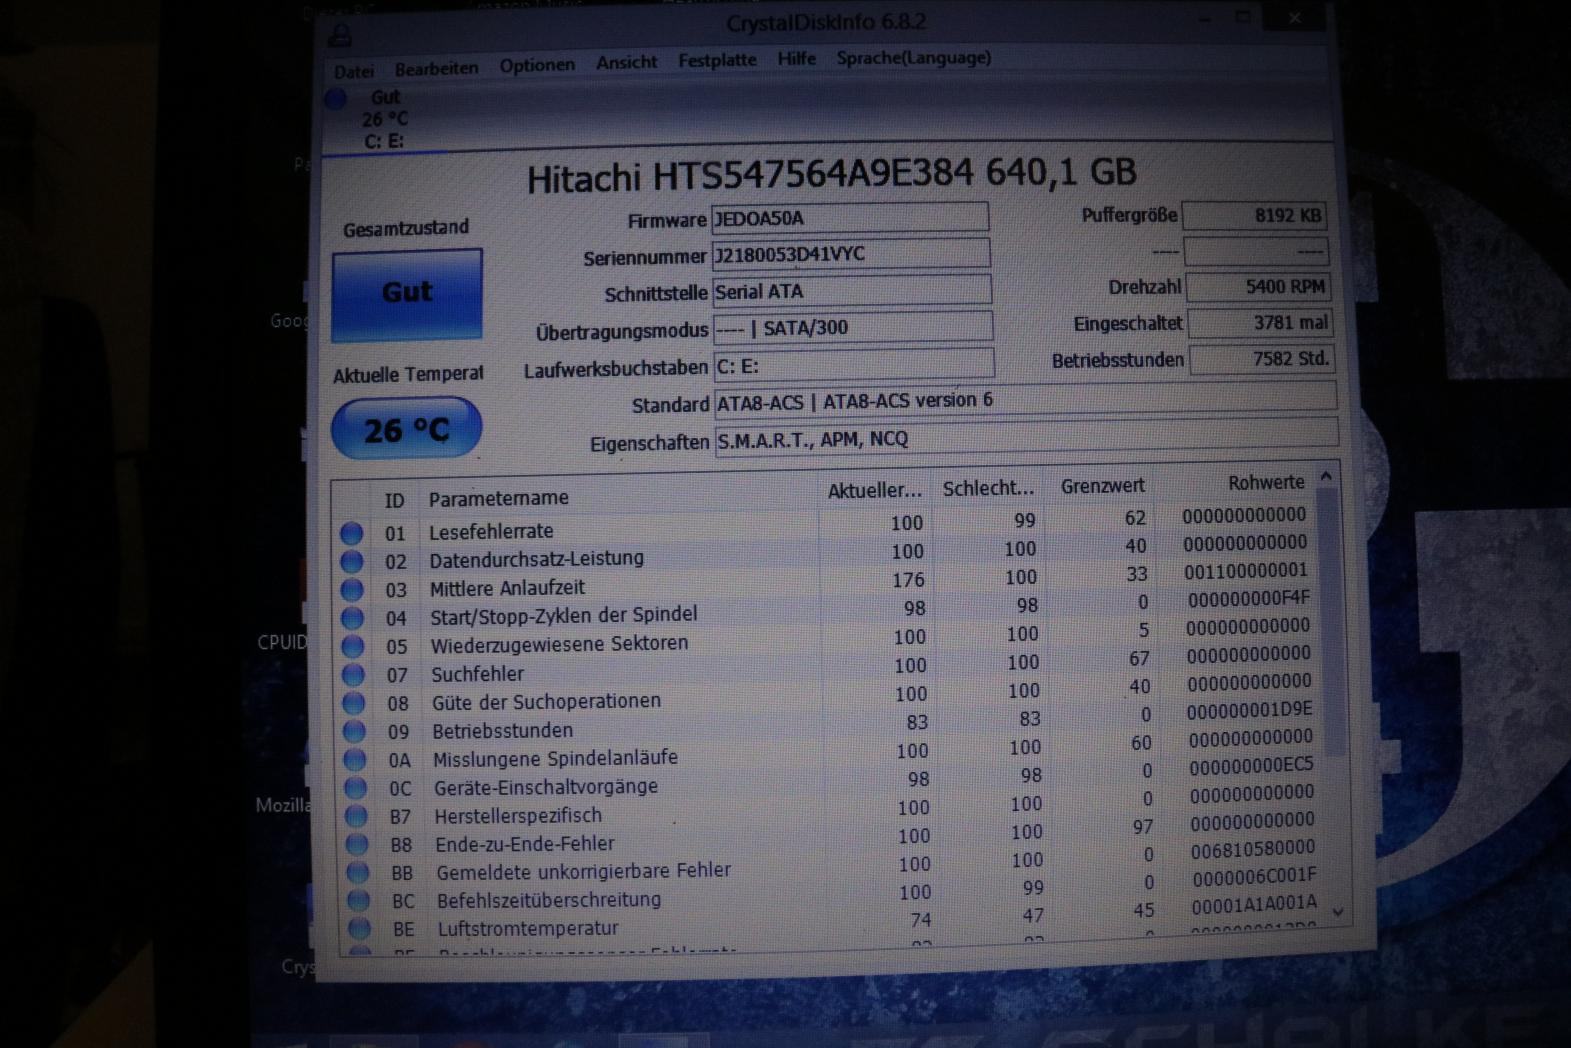This screenshot has width=1571, height=1048.
Task: Select the Mittlere Anlaufzeit parameter name
Action: click(x=507, y=588)
